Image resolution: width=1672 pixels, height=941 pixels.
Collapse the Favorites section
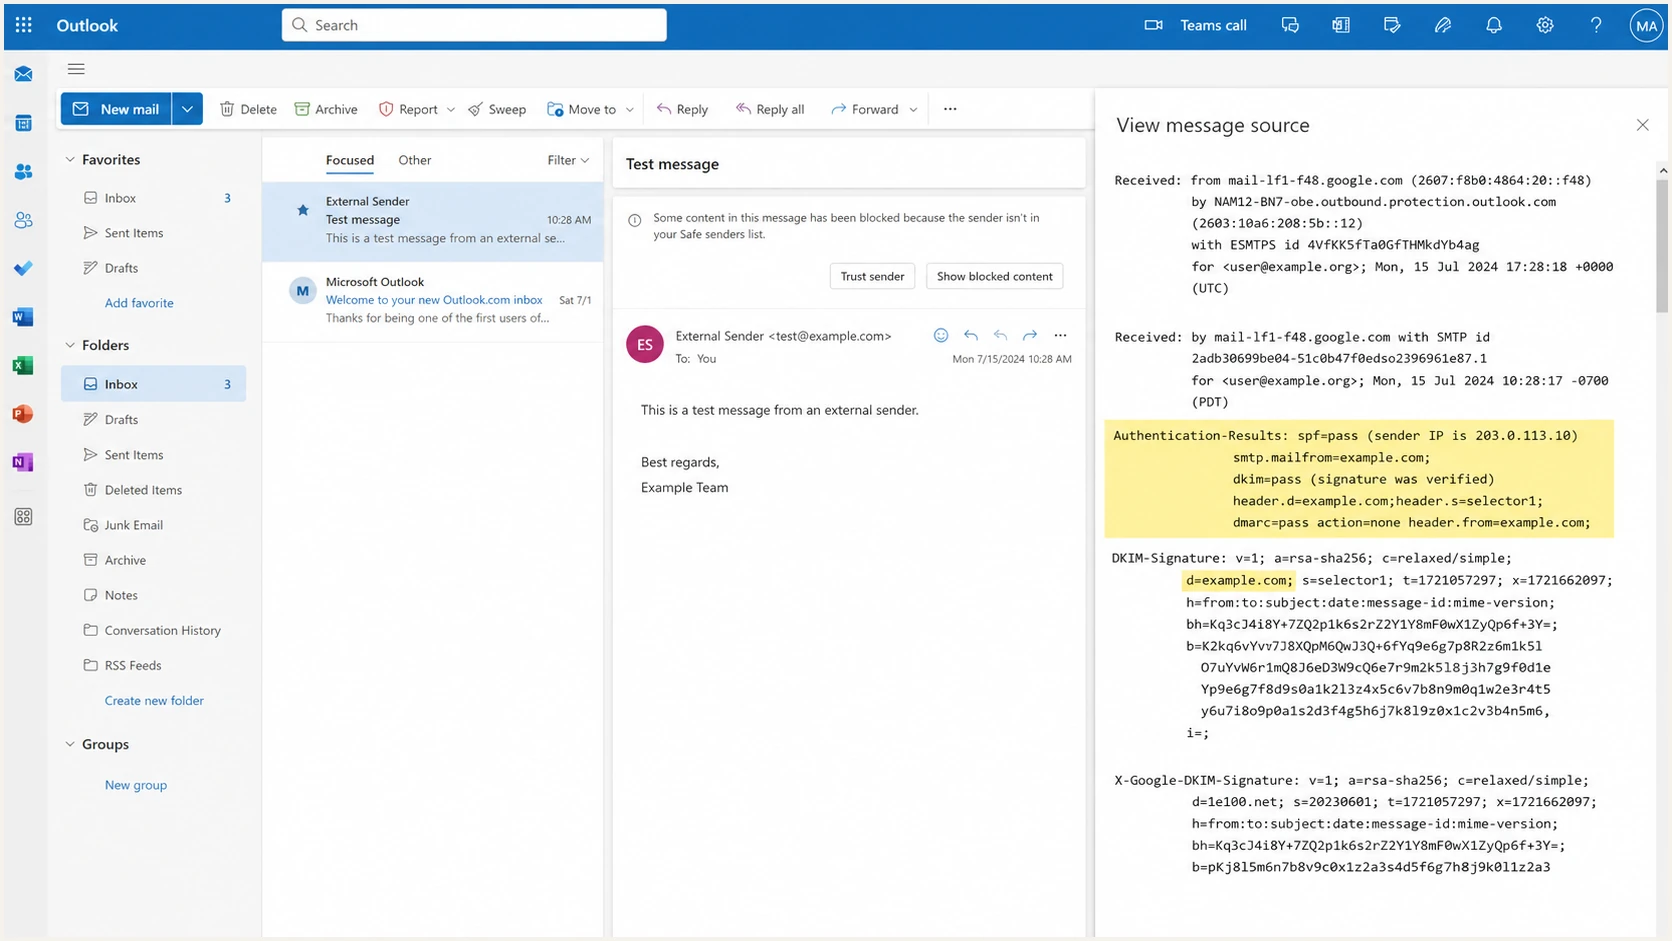coord(70,159)
